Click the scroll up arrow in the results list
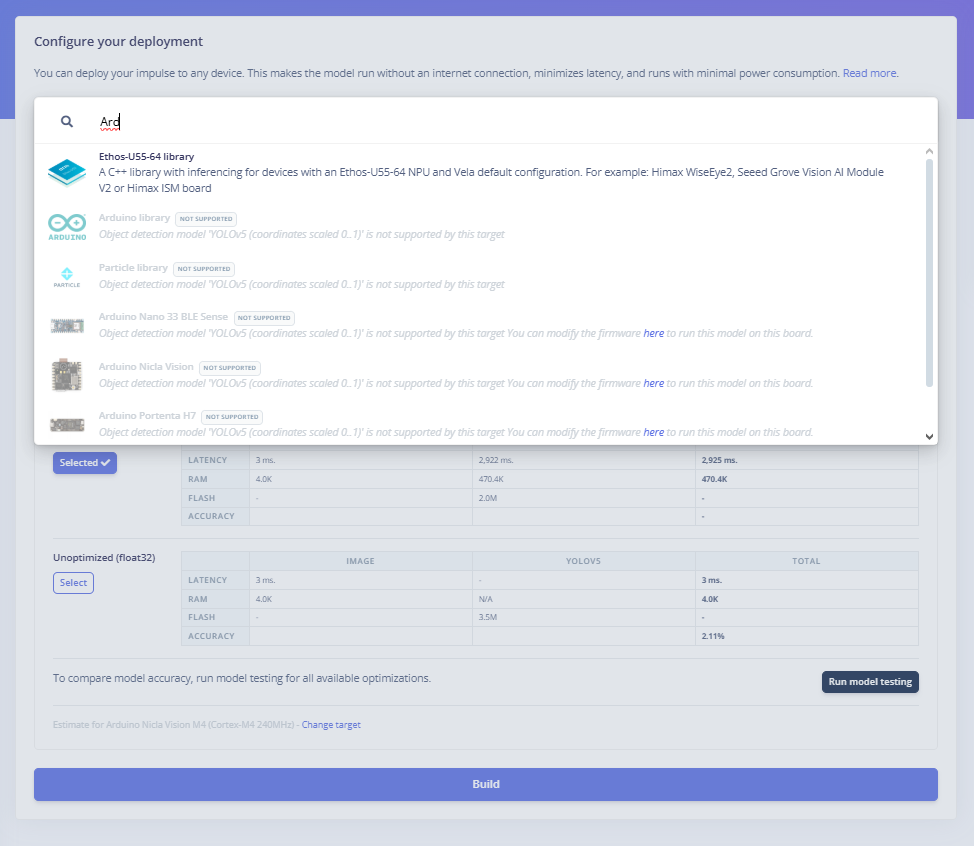 pyautogui.click(x=929, y=152)
